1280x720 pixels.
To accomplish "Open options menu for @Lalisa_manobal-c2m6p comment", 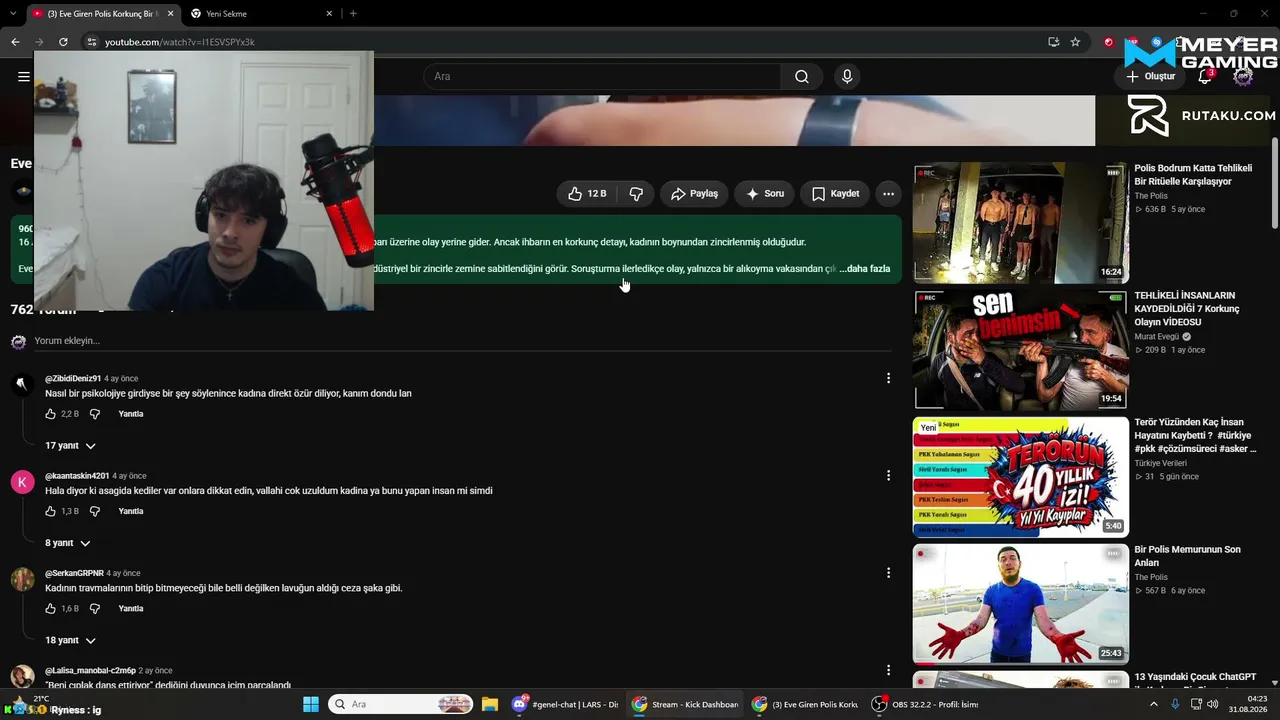I will [x=888, y=670].
